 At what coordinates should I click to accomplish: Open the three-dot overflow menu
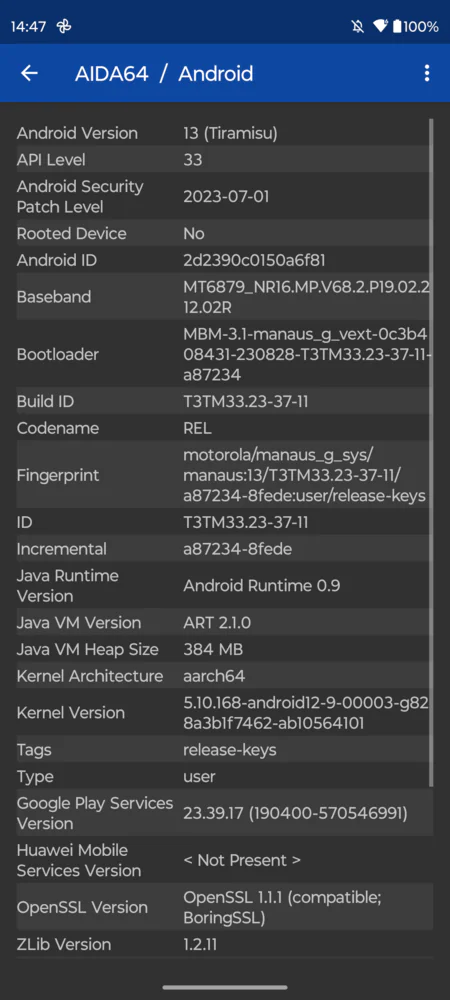tap(426, 73)
